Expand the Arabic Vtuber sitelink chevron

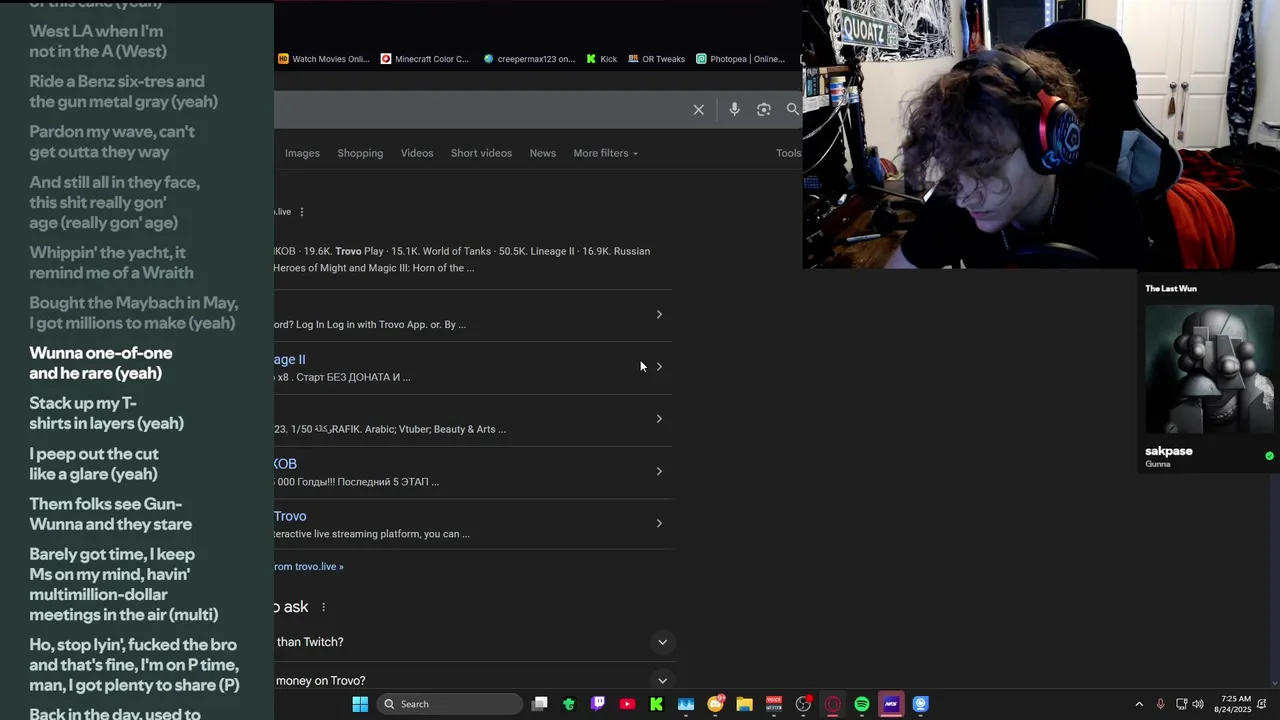tap(659, 419)
